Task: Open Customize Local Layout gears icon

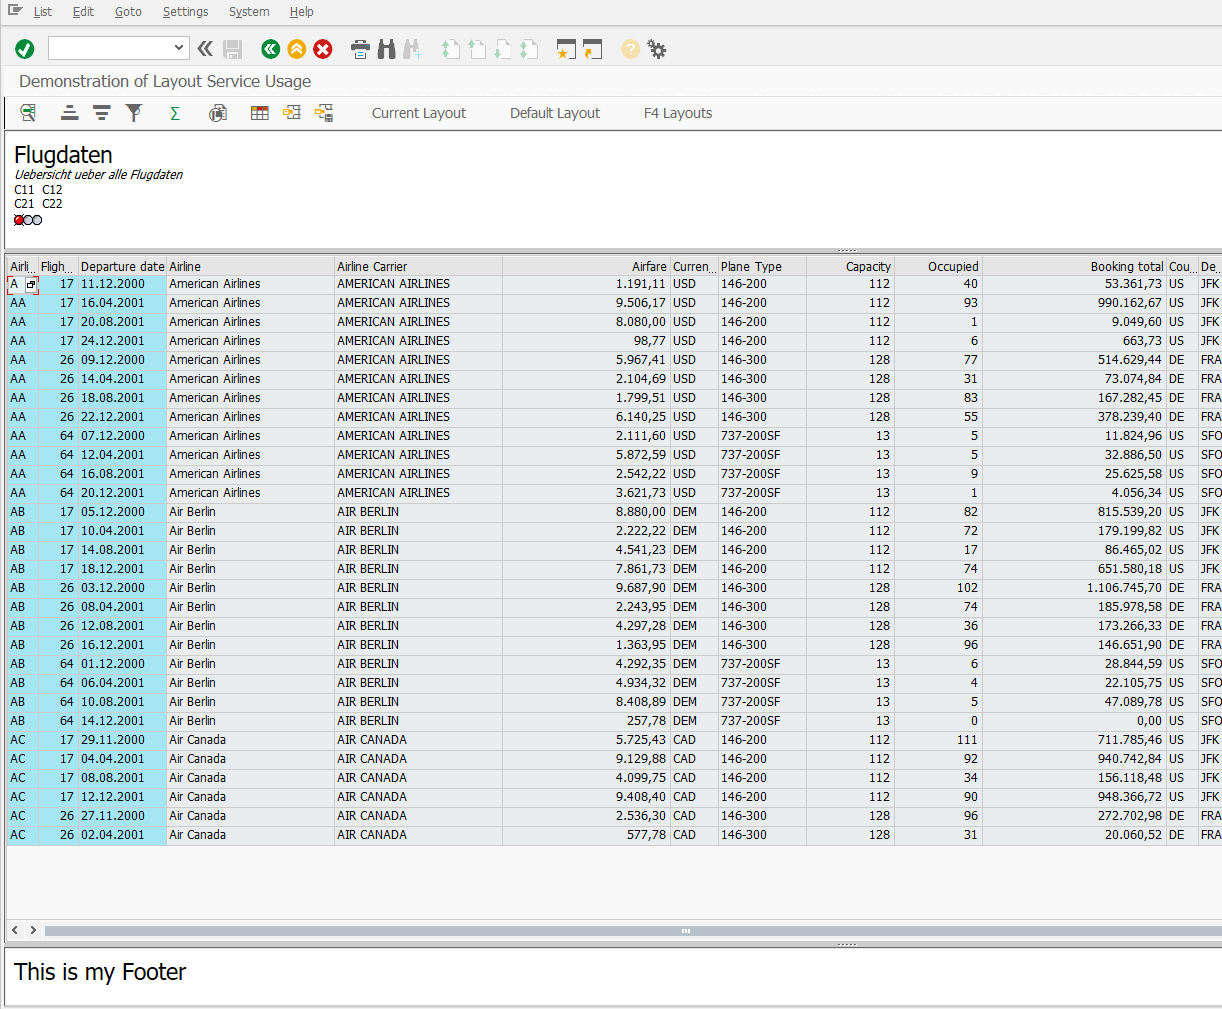Action: pyautogui.click(x=657, y=49)
